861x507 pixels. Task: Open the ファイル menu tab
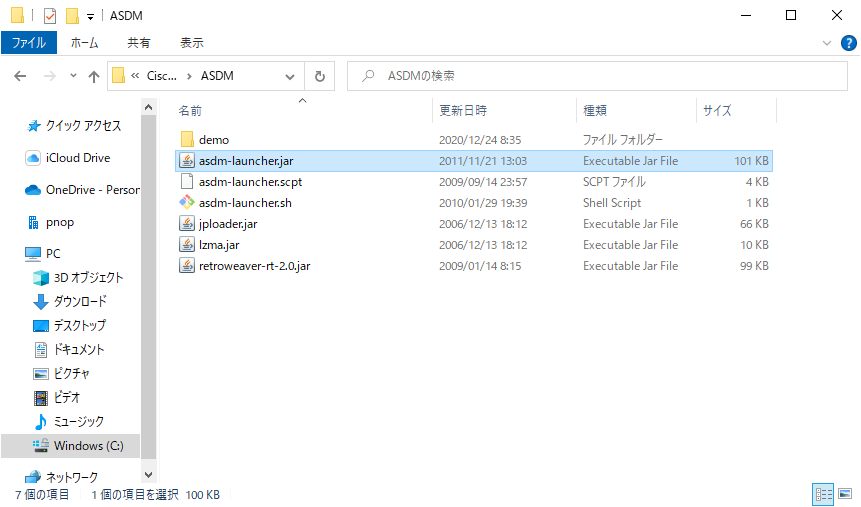pos(29,43)
